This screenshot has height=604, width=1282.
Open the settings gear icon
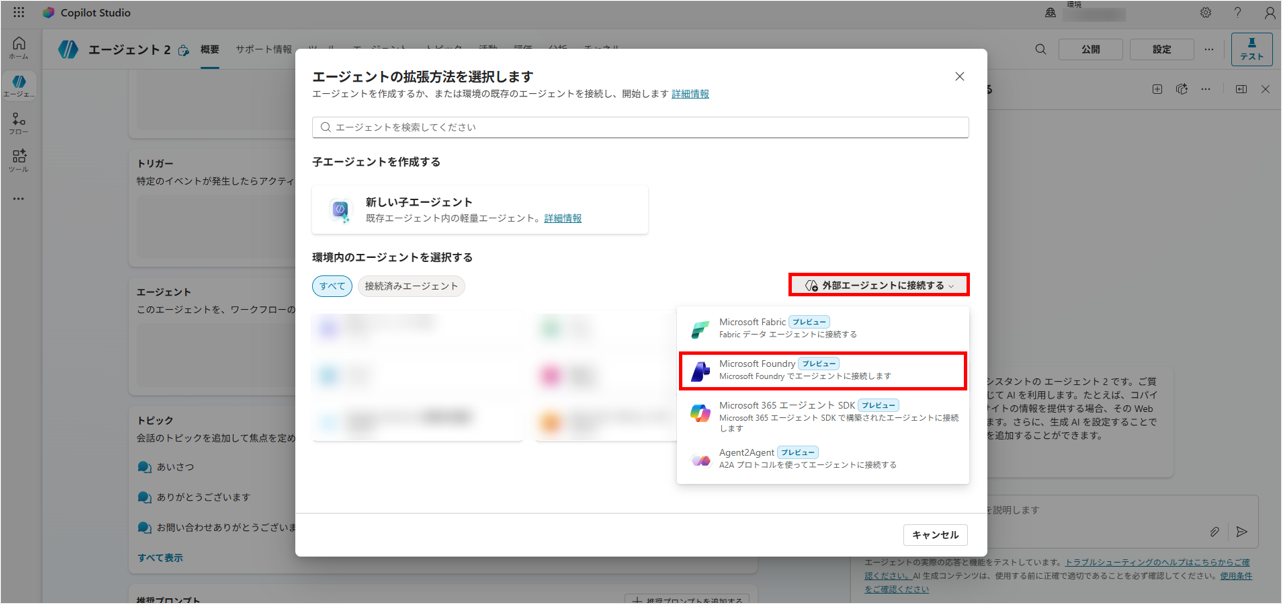pyautogui.click(x=1205, y=13)
